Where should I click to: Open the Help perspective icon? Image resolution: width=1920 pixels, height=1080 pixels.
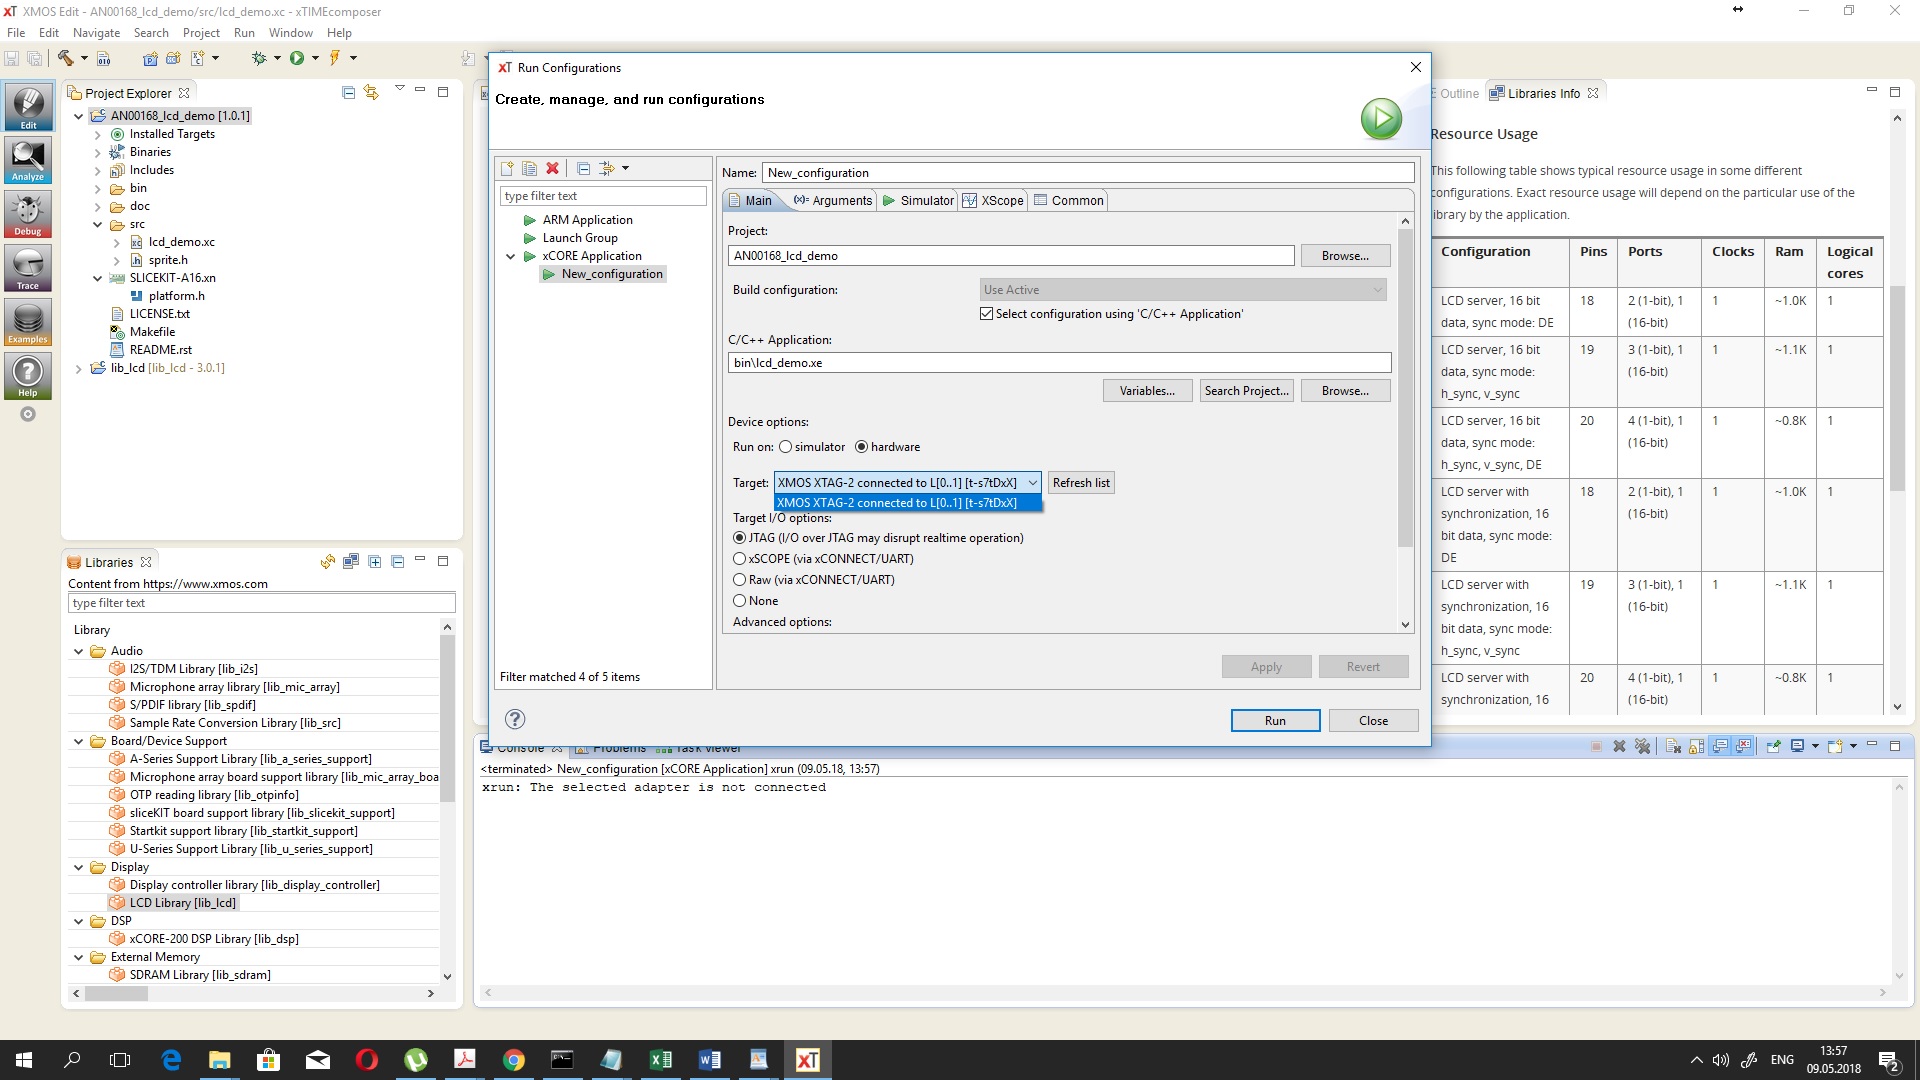coord(28,376)
